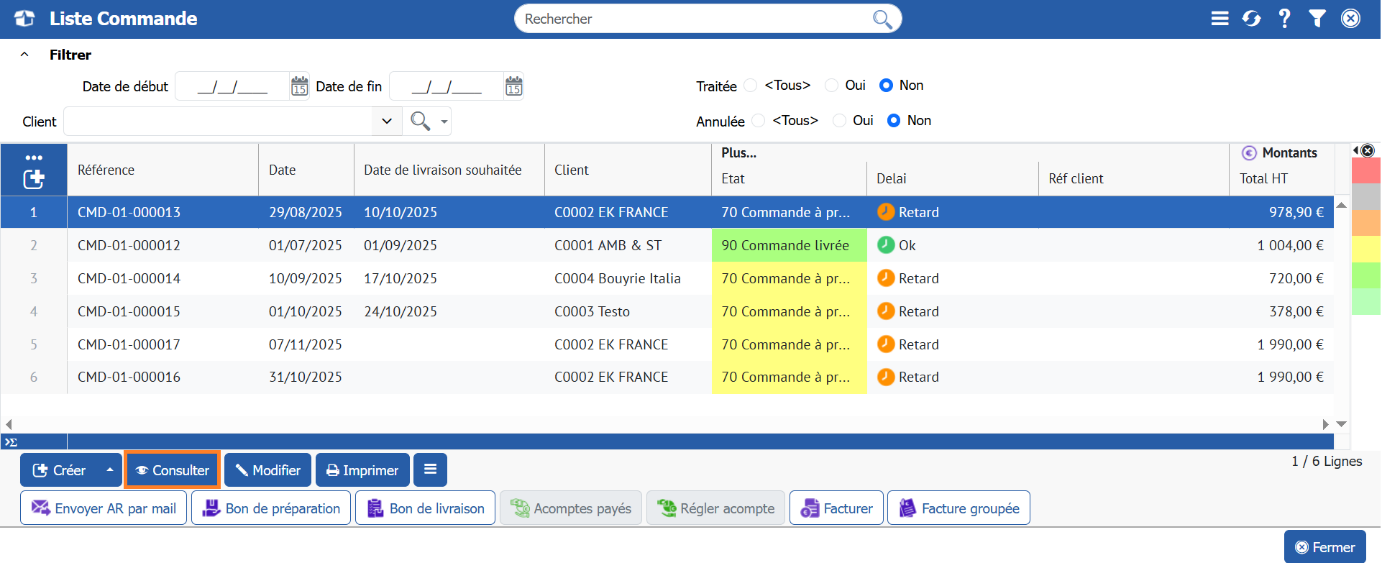
Task: Select Oui radio for Annulée
Action: 839,121
